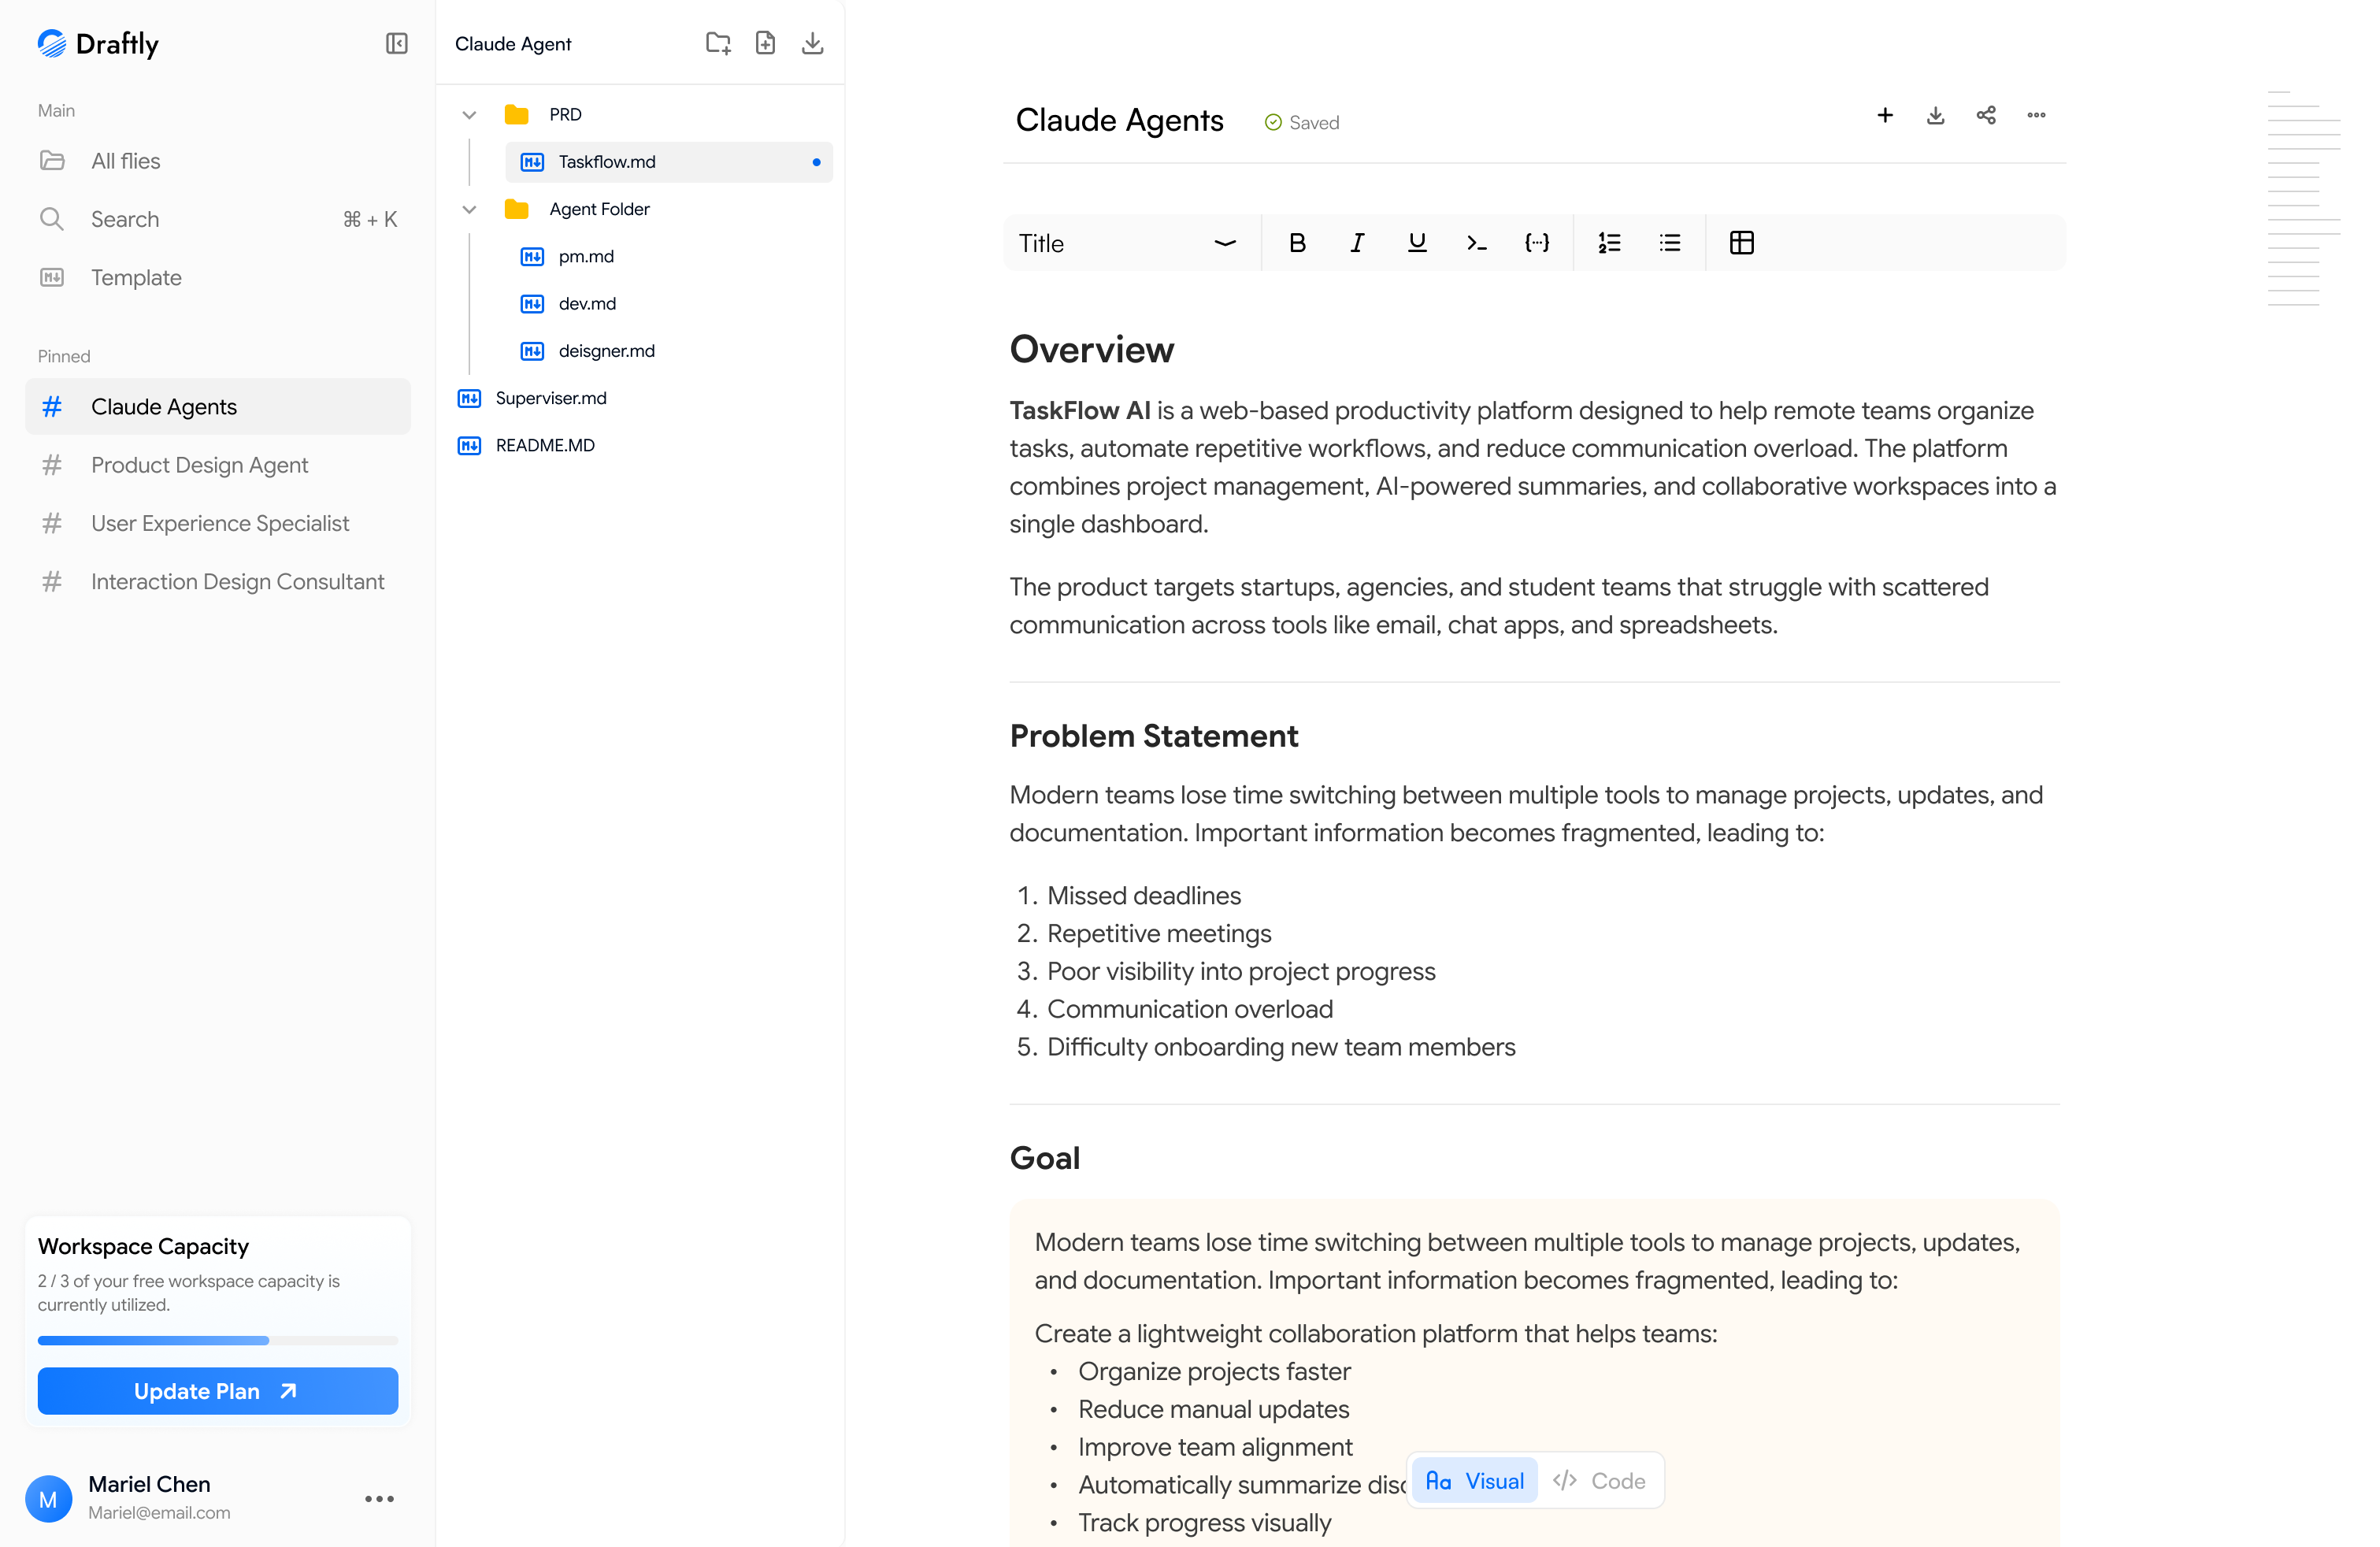Click the Workspace Capacity heading

(x=143, y=1247)
